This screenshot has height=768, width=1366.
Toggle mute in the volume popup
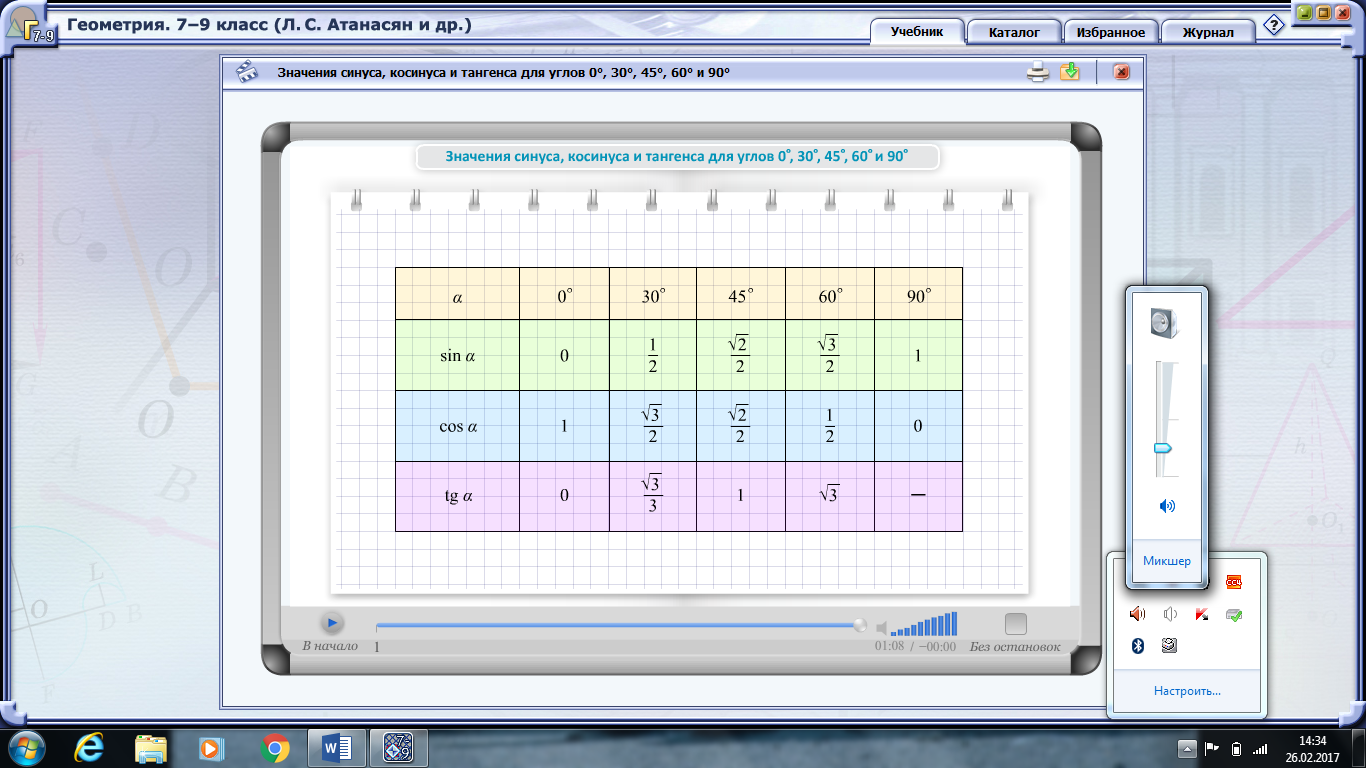coord(1167,506)
